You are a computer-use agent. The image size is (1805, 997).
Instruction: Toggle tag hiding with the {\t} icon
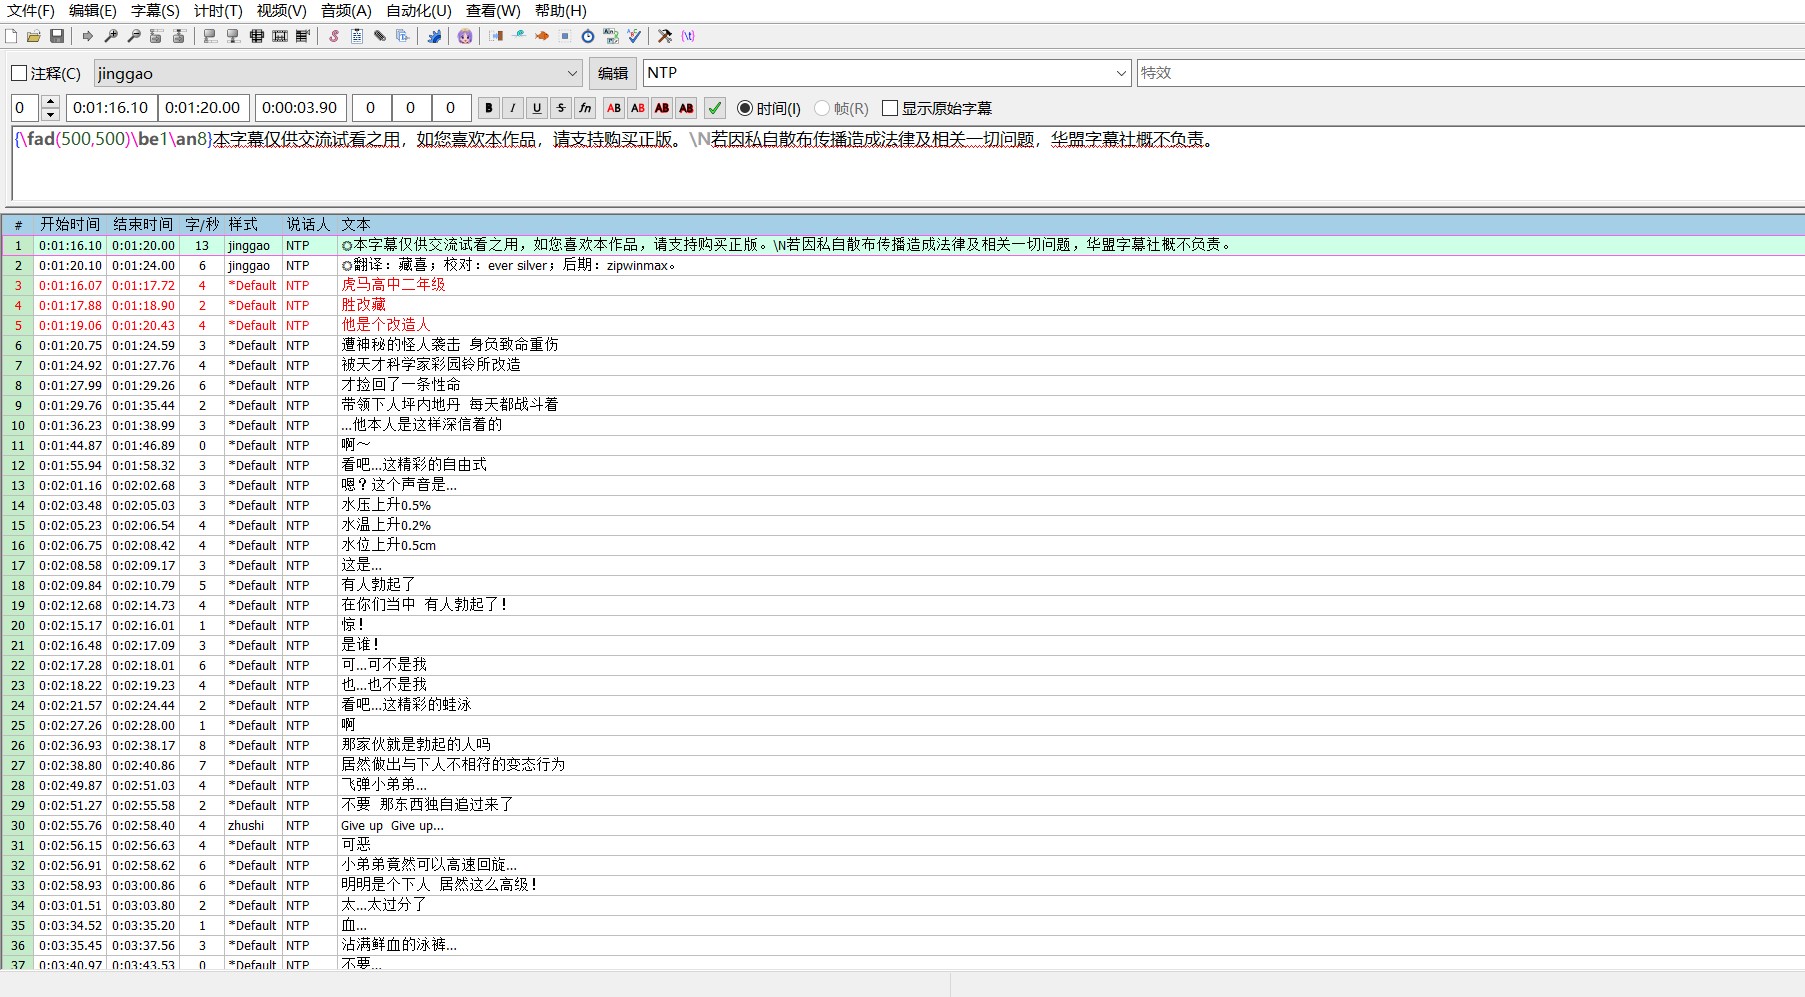[688, 36]
